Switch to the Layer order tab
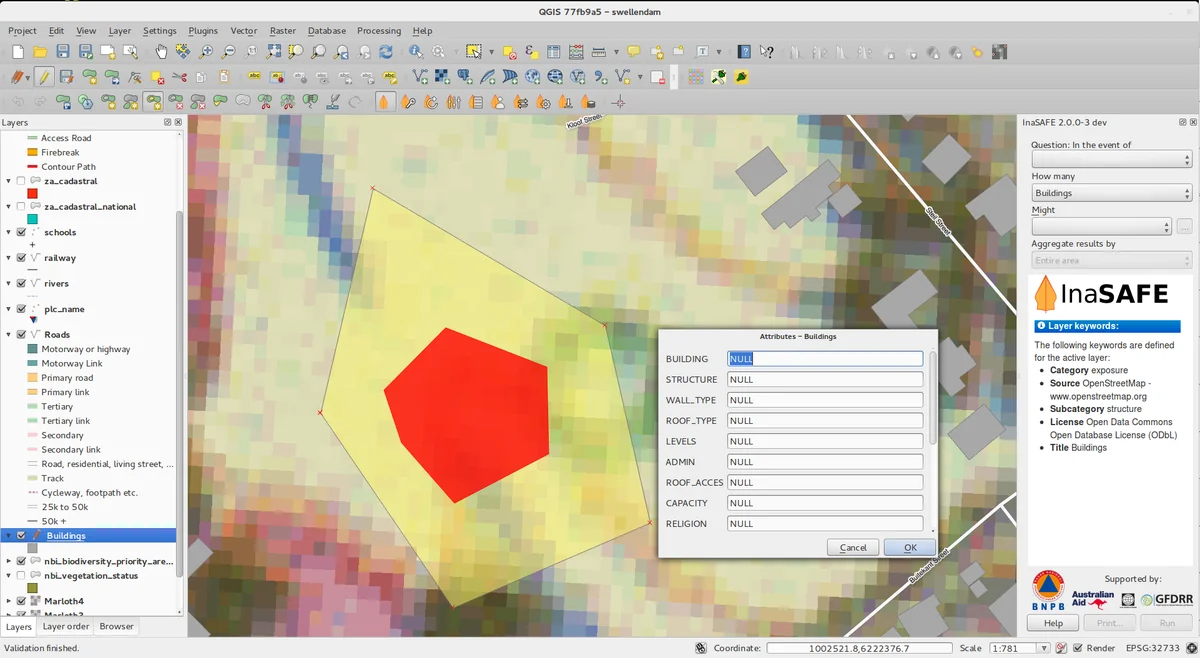The width and height of the screenshot is (1200, 658). (x=65, y=627)
